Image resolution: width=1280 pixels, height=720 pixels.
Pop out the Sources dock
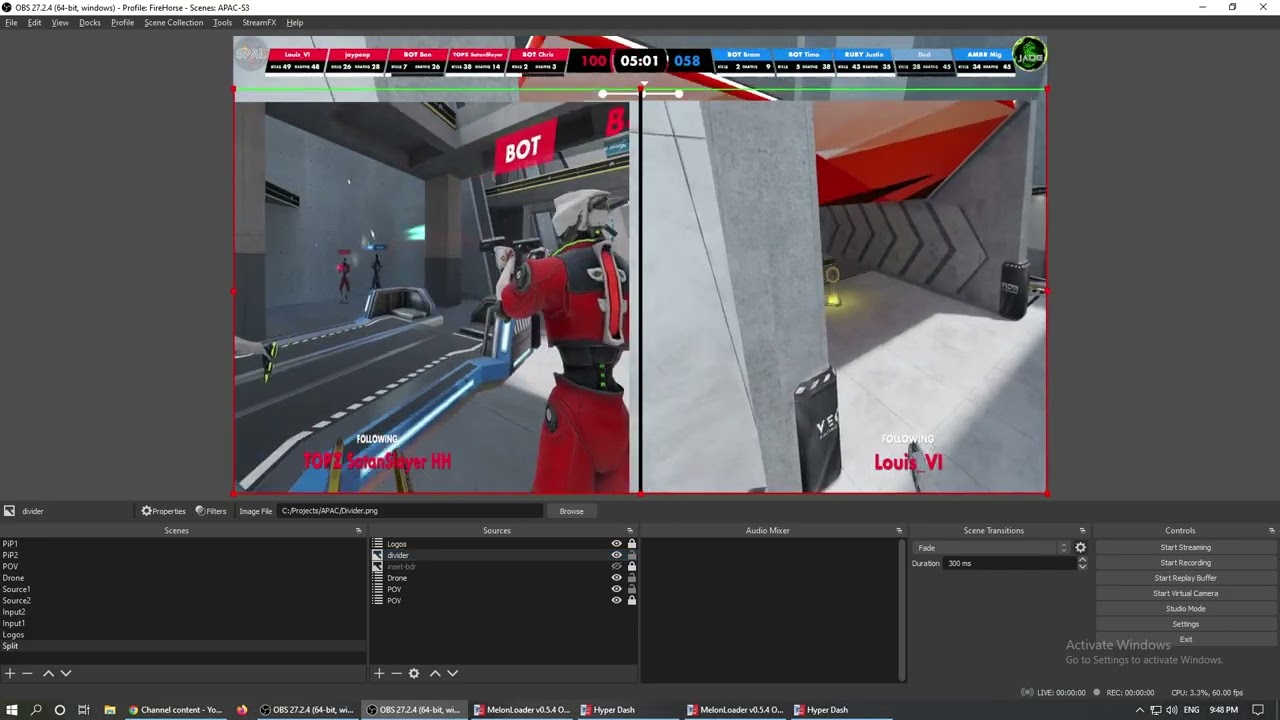click(x=630, y=531)
